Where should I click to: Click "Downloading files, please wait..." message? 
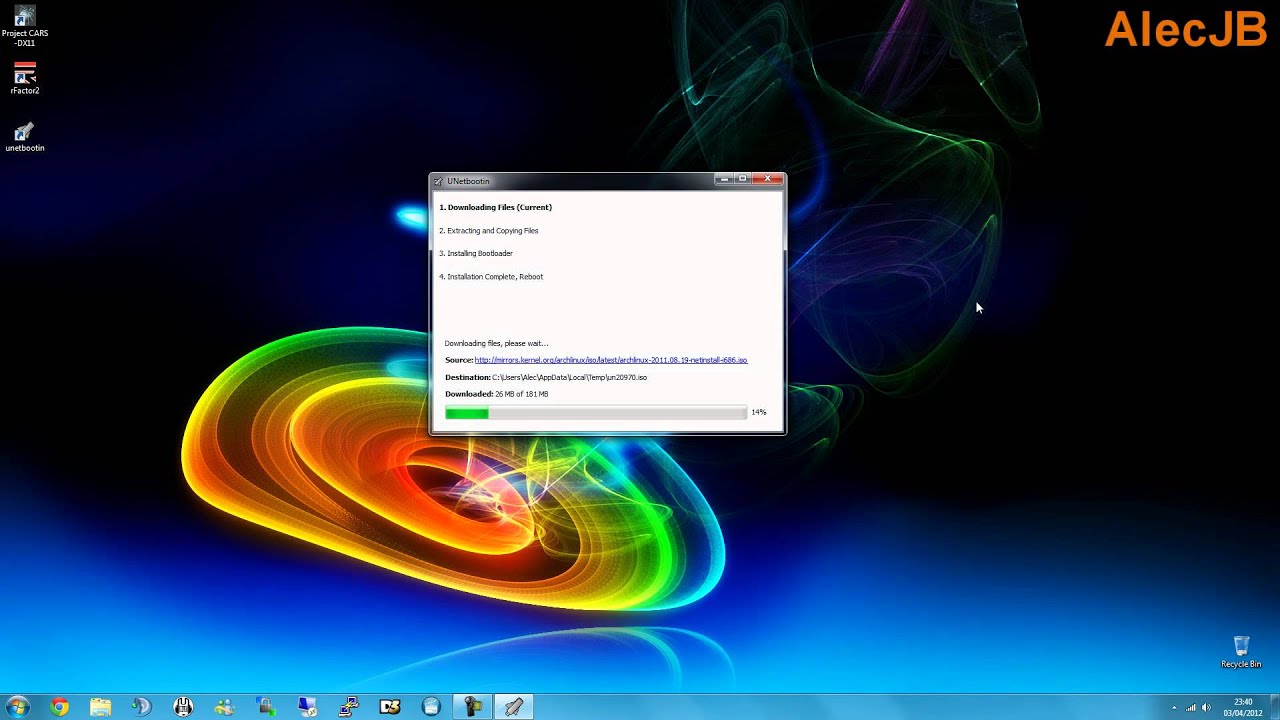click(x=497, y=343)
